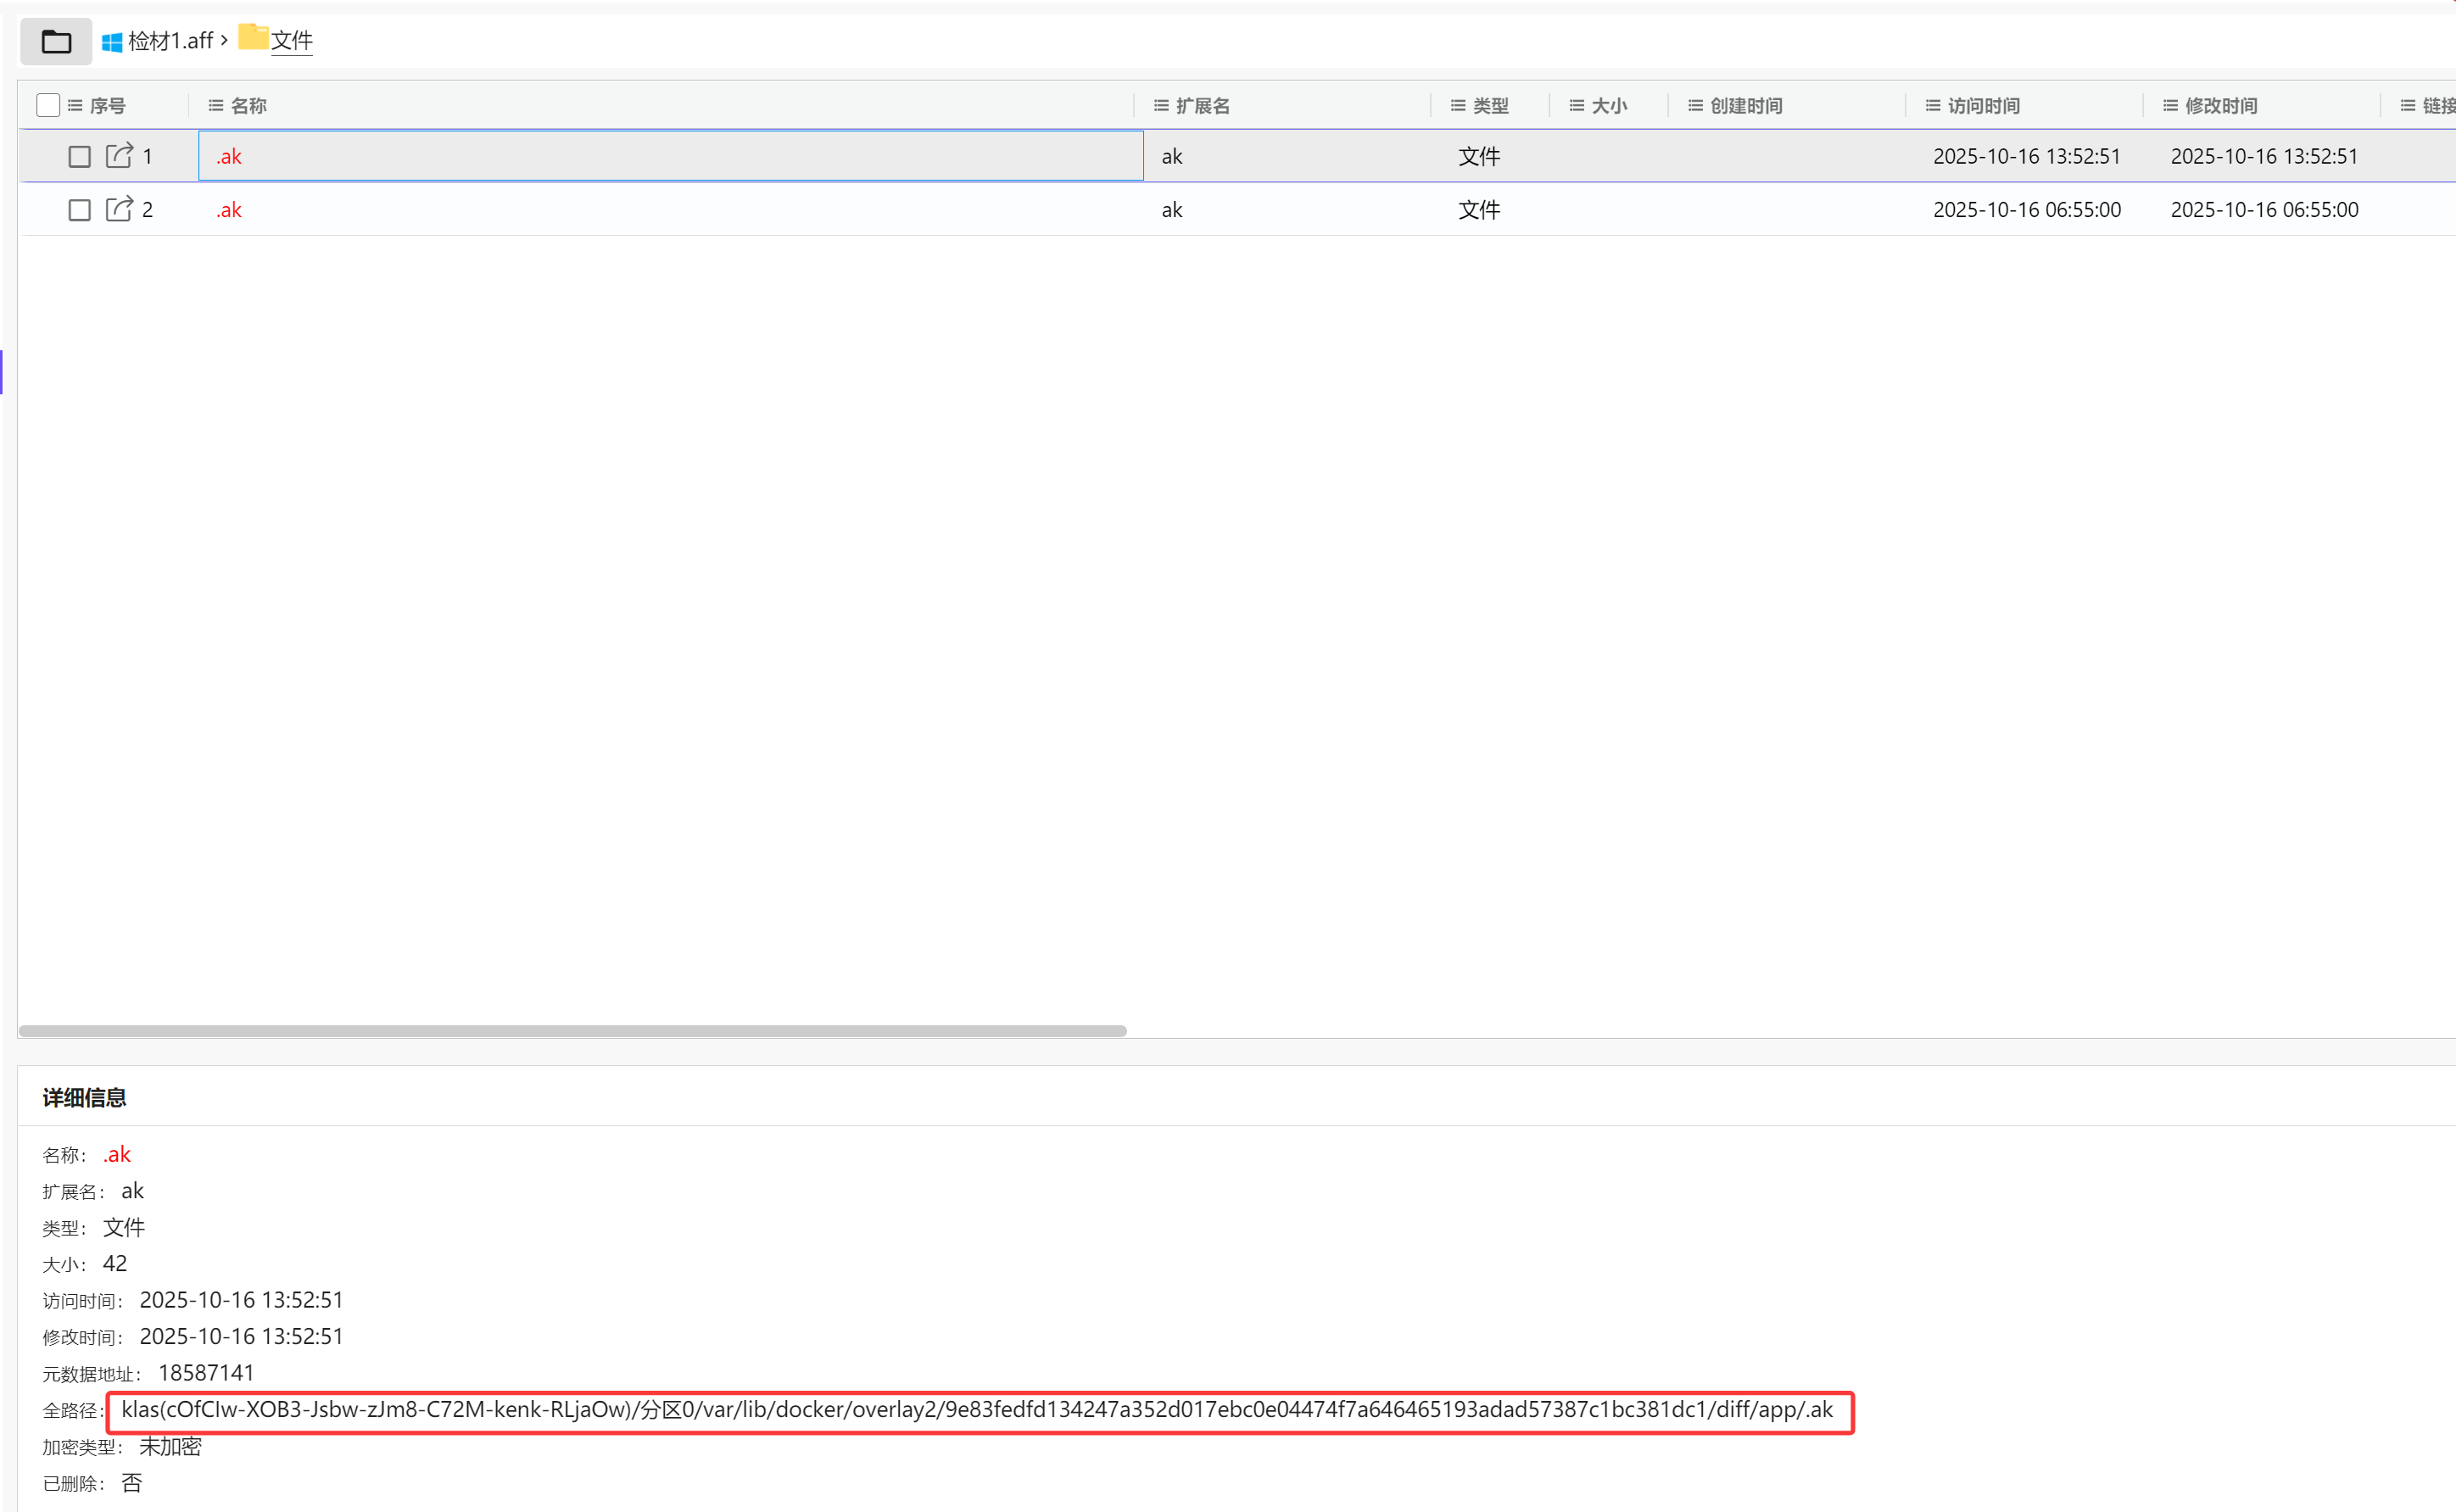Go to 检材1.aff in the breadcrumb

tap(170, 41)
